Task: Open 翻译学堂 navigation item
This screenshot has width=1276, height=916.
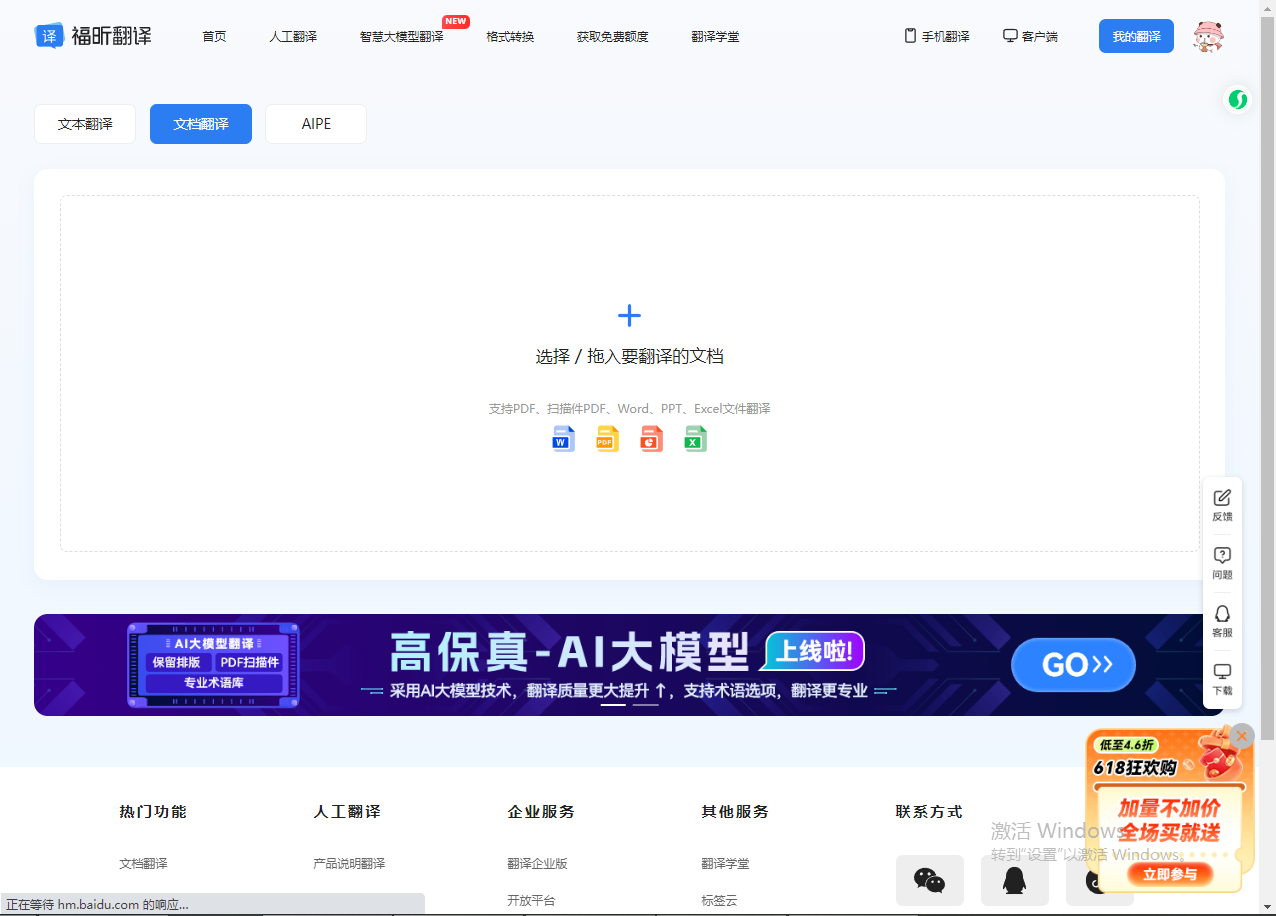Action: 715,36
